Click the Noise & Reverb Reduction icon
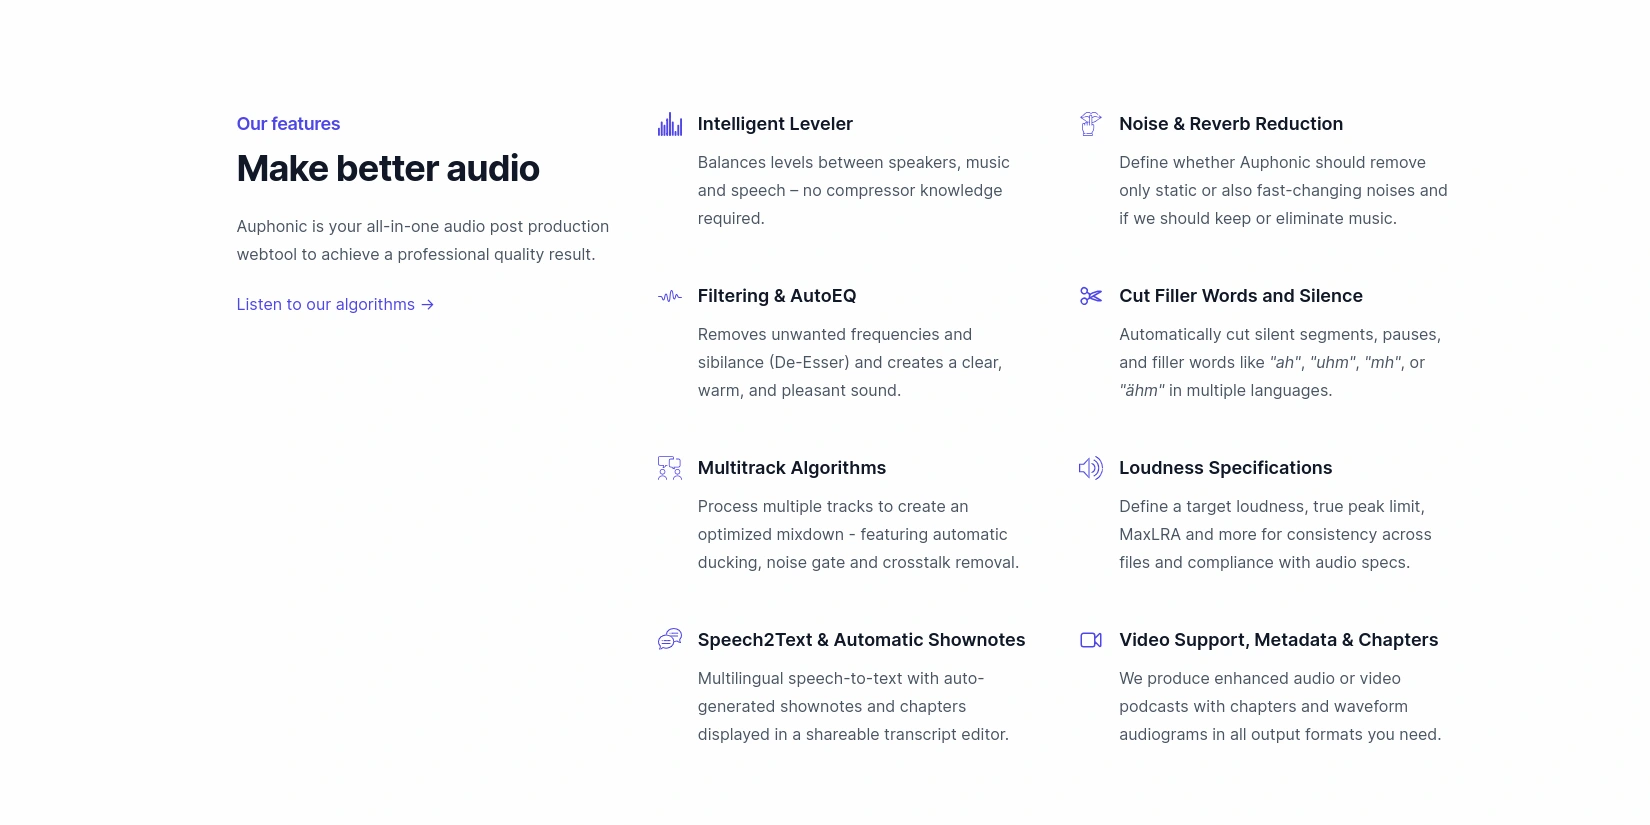 [x=1090, y=124]
